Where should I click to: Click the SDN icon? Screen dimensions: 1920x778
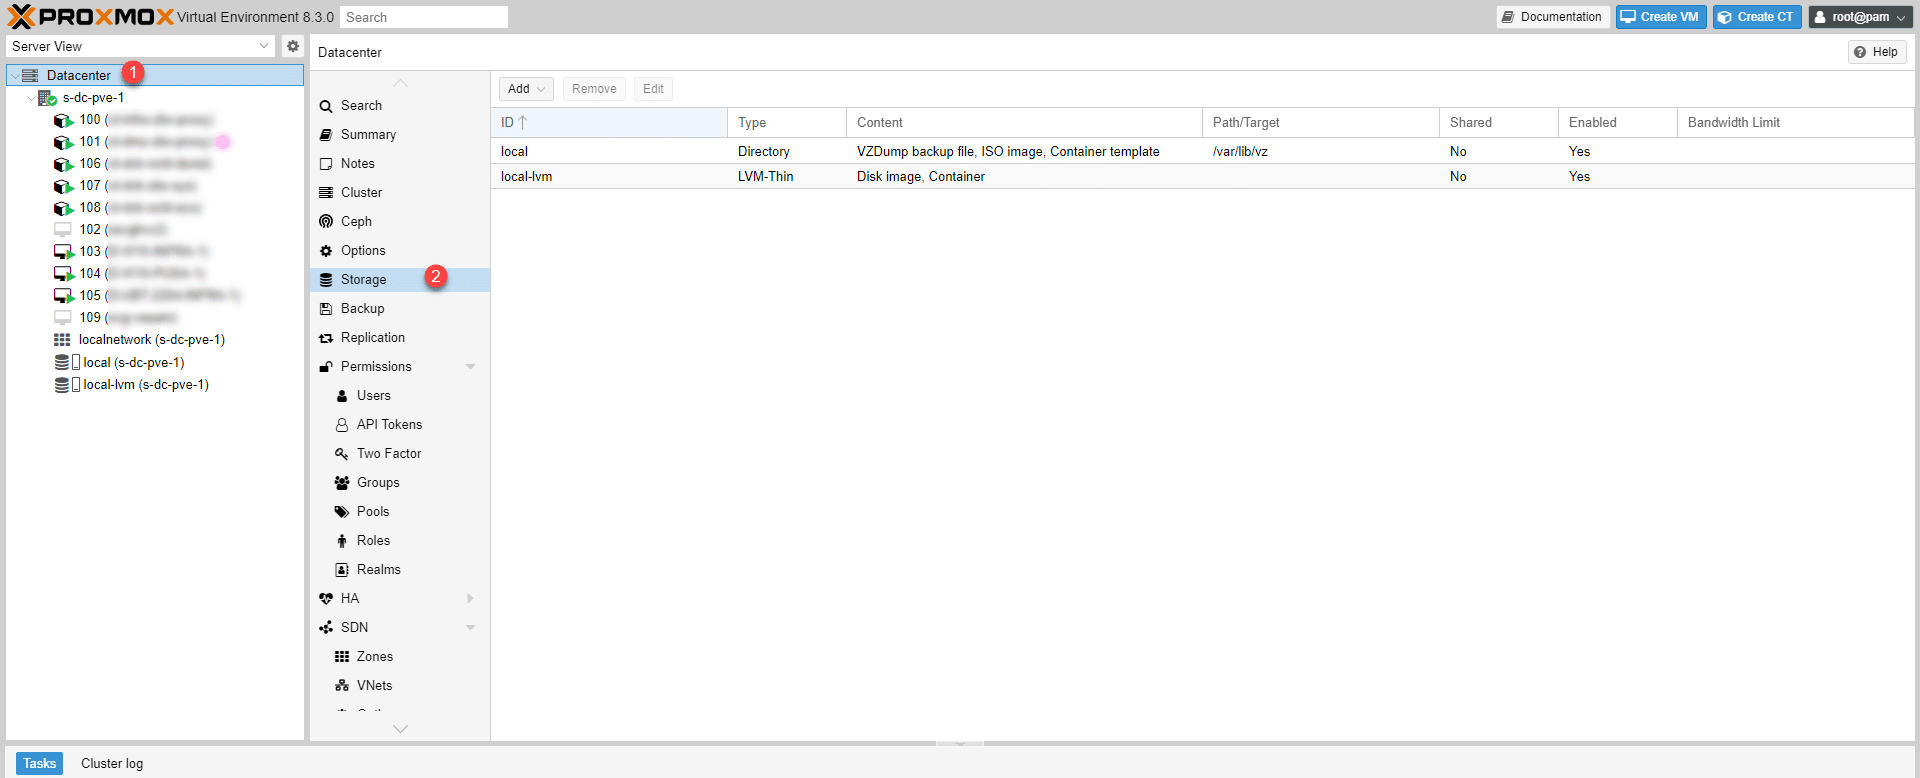(326, 628)
